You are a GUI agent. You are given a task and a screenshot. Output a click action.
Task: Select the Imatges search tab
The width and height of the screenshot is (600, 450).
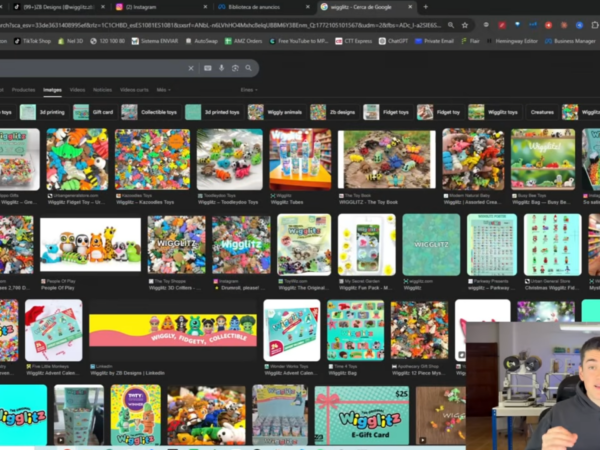pyautogui.click(x=52, y=90)
